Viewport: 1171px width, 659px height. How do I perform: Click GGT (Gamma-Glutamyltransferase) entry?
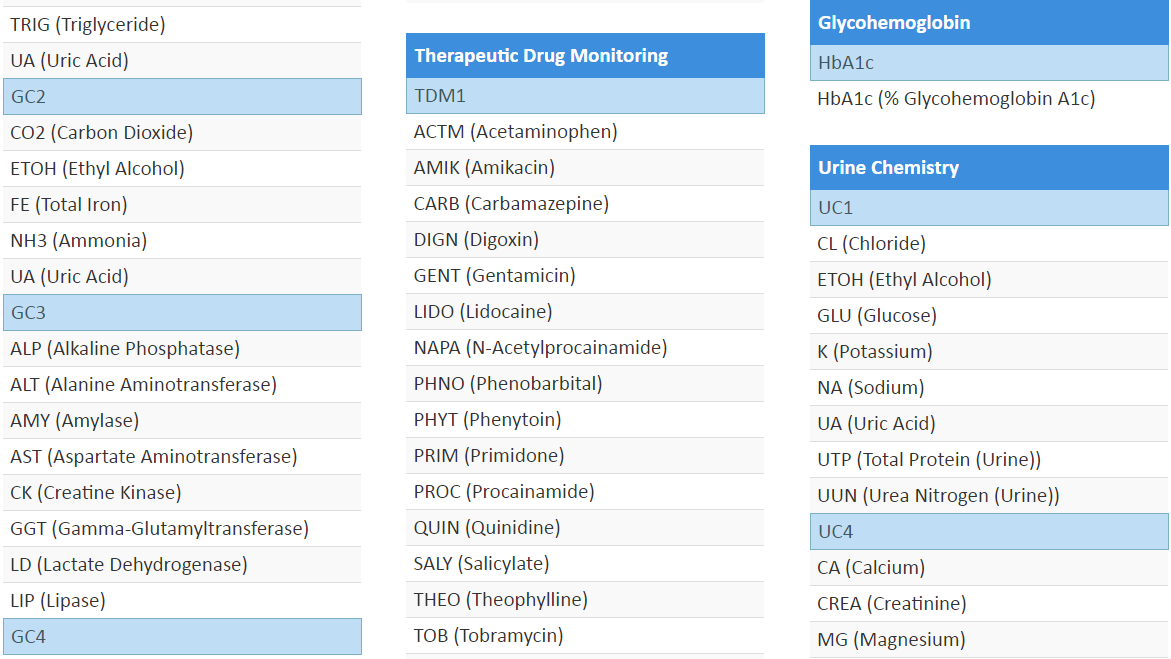coord(159,529)
